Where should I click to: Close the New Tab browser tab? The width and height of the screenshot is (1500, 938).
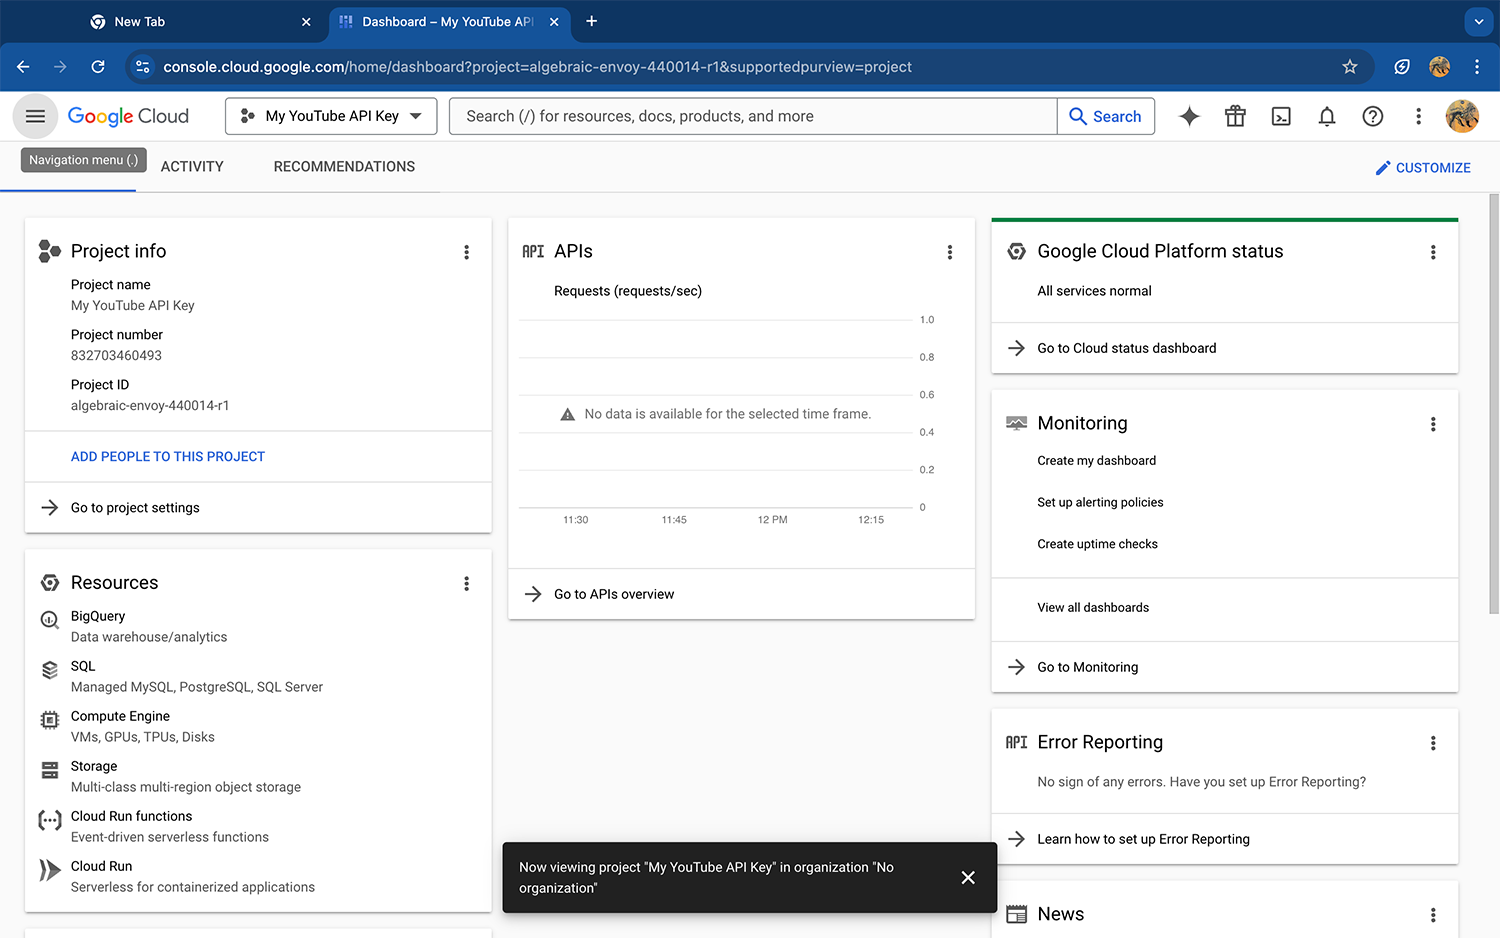306,22
